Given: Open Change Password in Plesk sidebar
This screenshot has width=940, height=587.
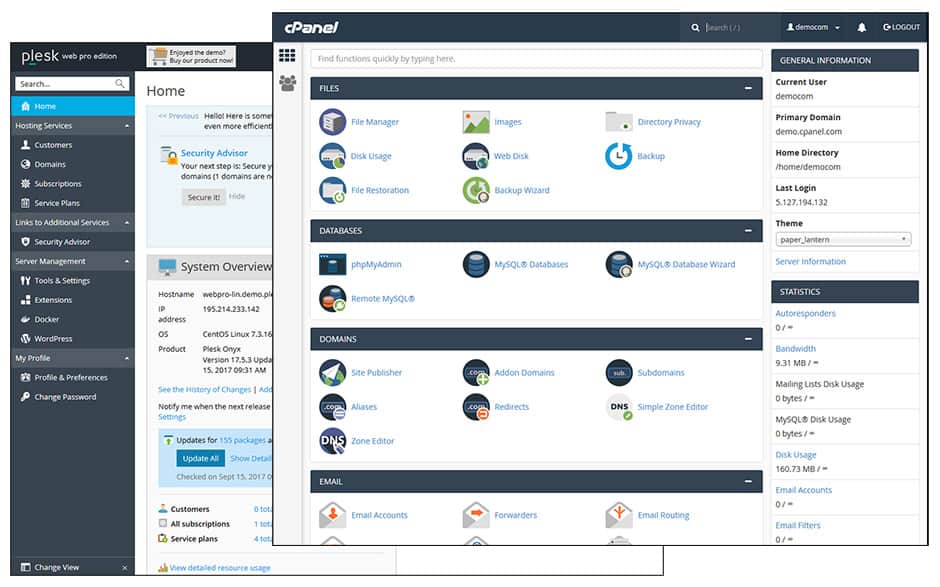Looking at the screenshot, I should coord(73,397).
